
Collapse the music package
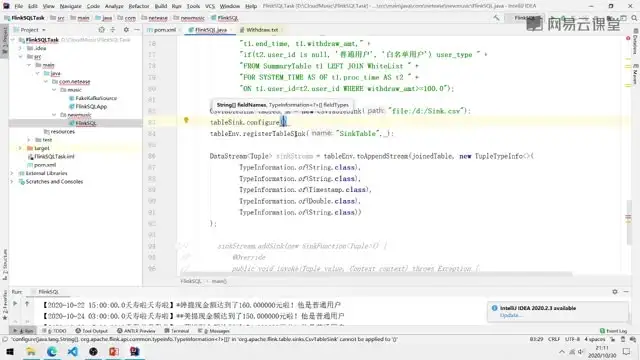(x=54, y=90)
